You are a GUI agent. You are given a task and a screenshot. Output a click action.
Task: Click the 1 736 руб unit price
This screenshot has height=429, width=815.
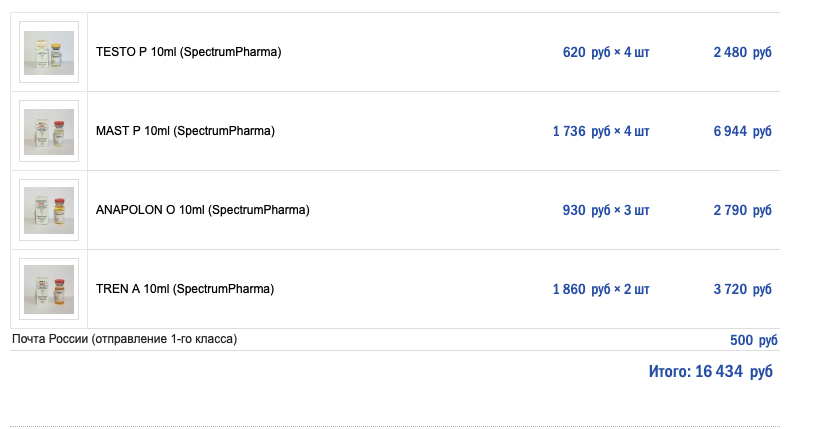[x=580, y=131]
